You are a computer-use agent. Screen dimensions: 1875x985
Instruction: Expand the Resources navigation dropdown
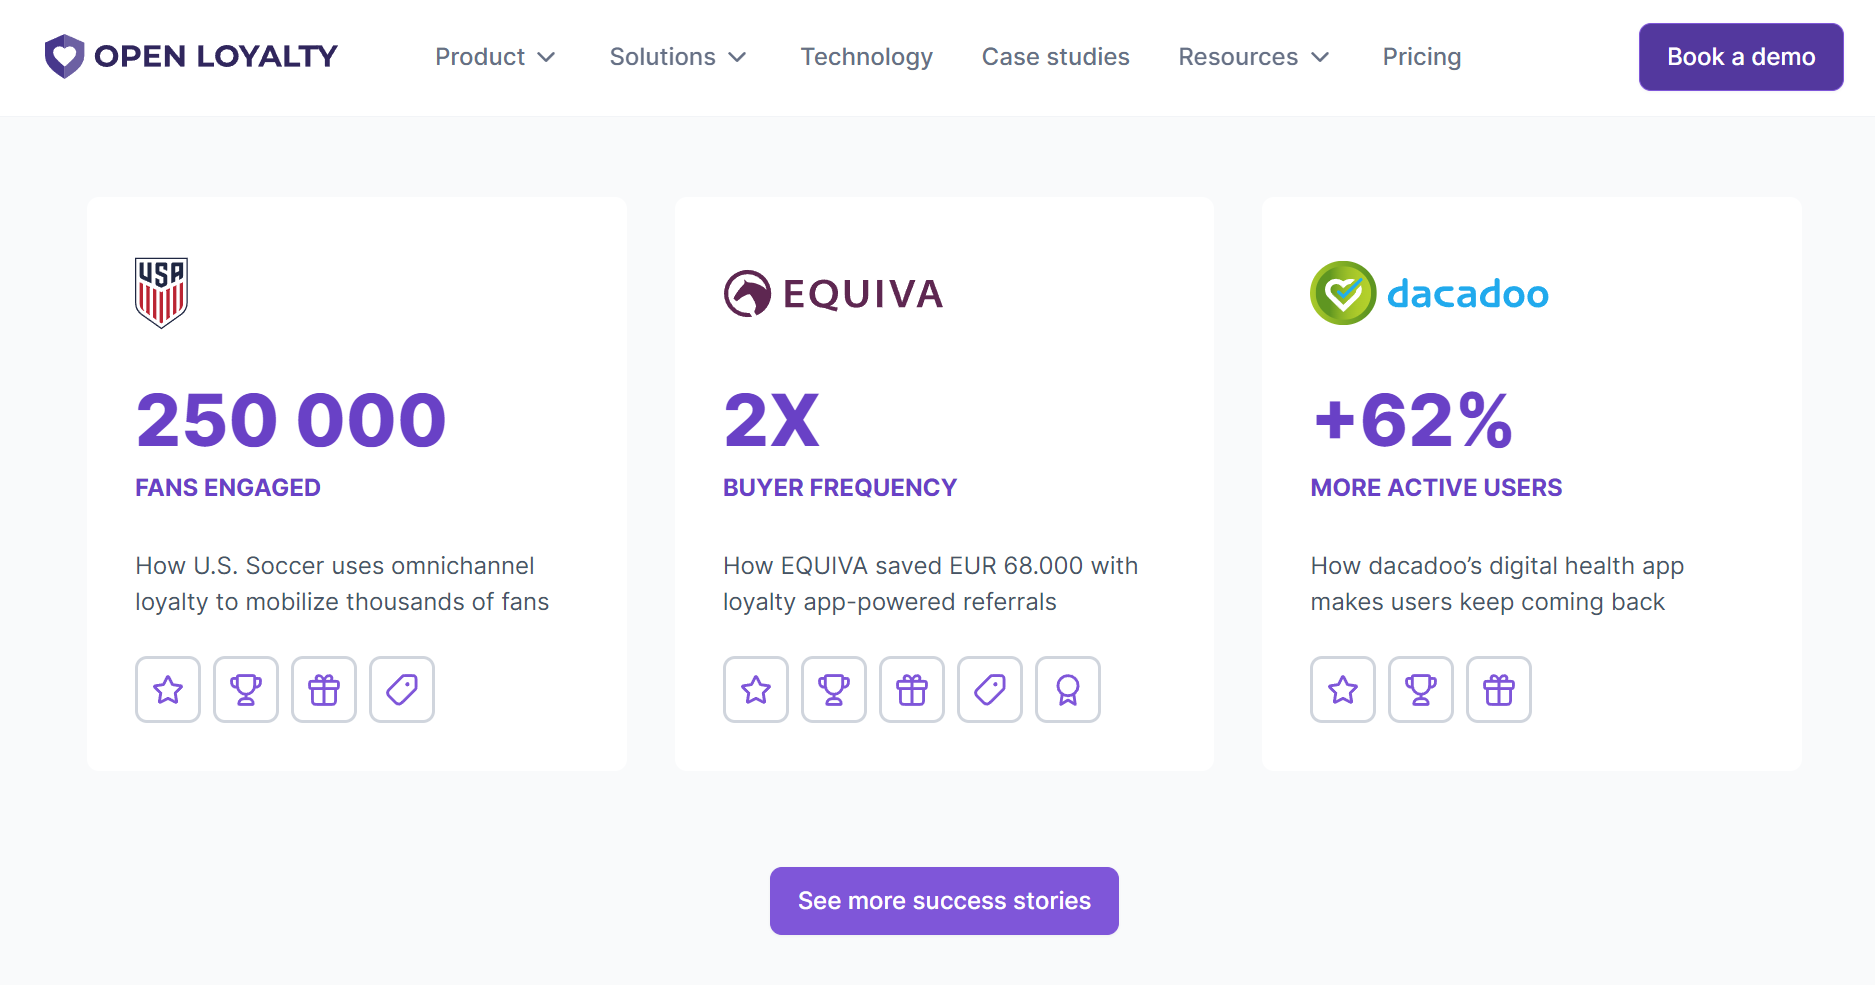pos(1253,57)
